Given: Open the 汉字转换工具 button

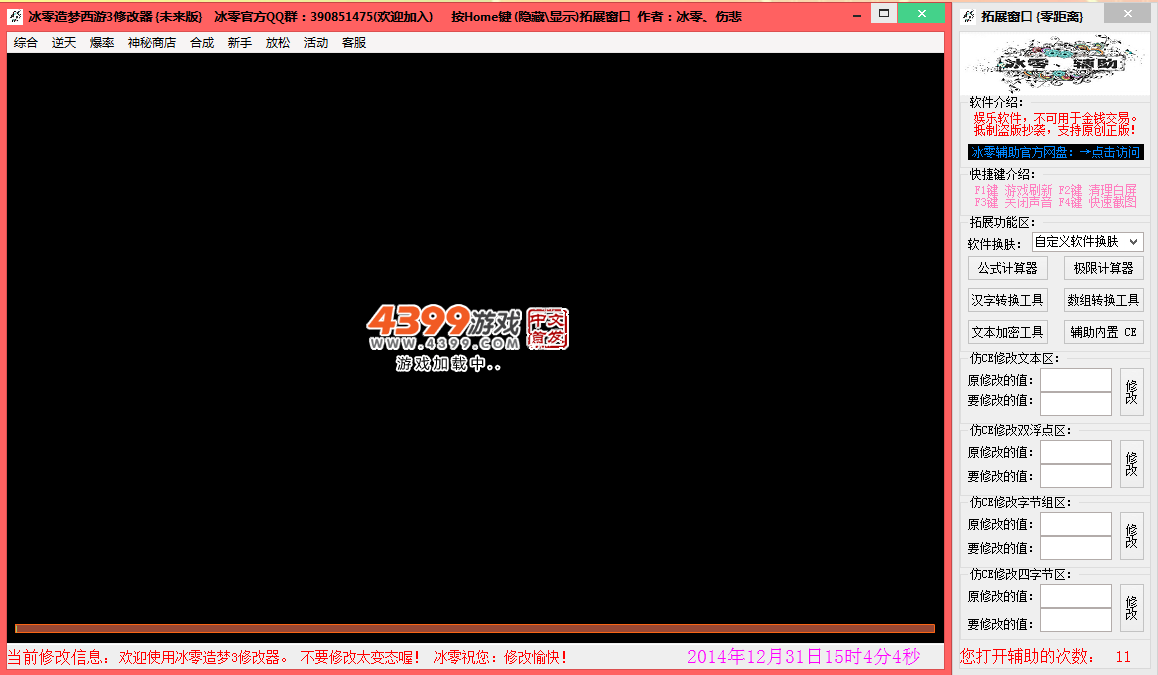Looking at the screenshot, I should pyautogui.click(x=1007, y=300).
